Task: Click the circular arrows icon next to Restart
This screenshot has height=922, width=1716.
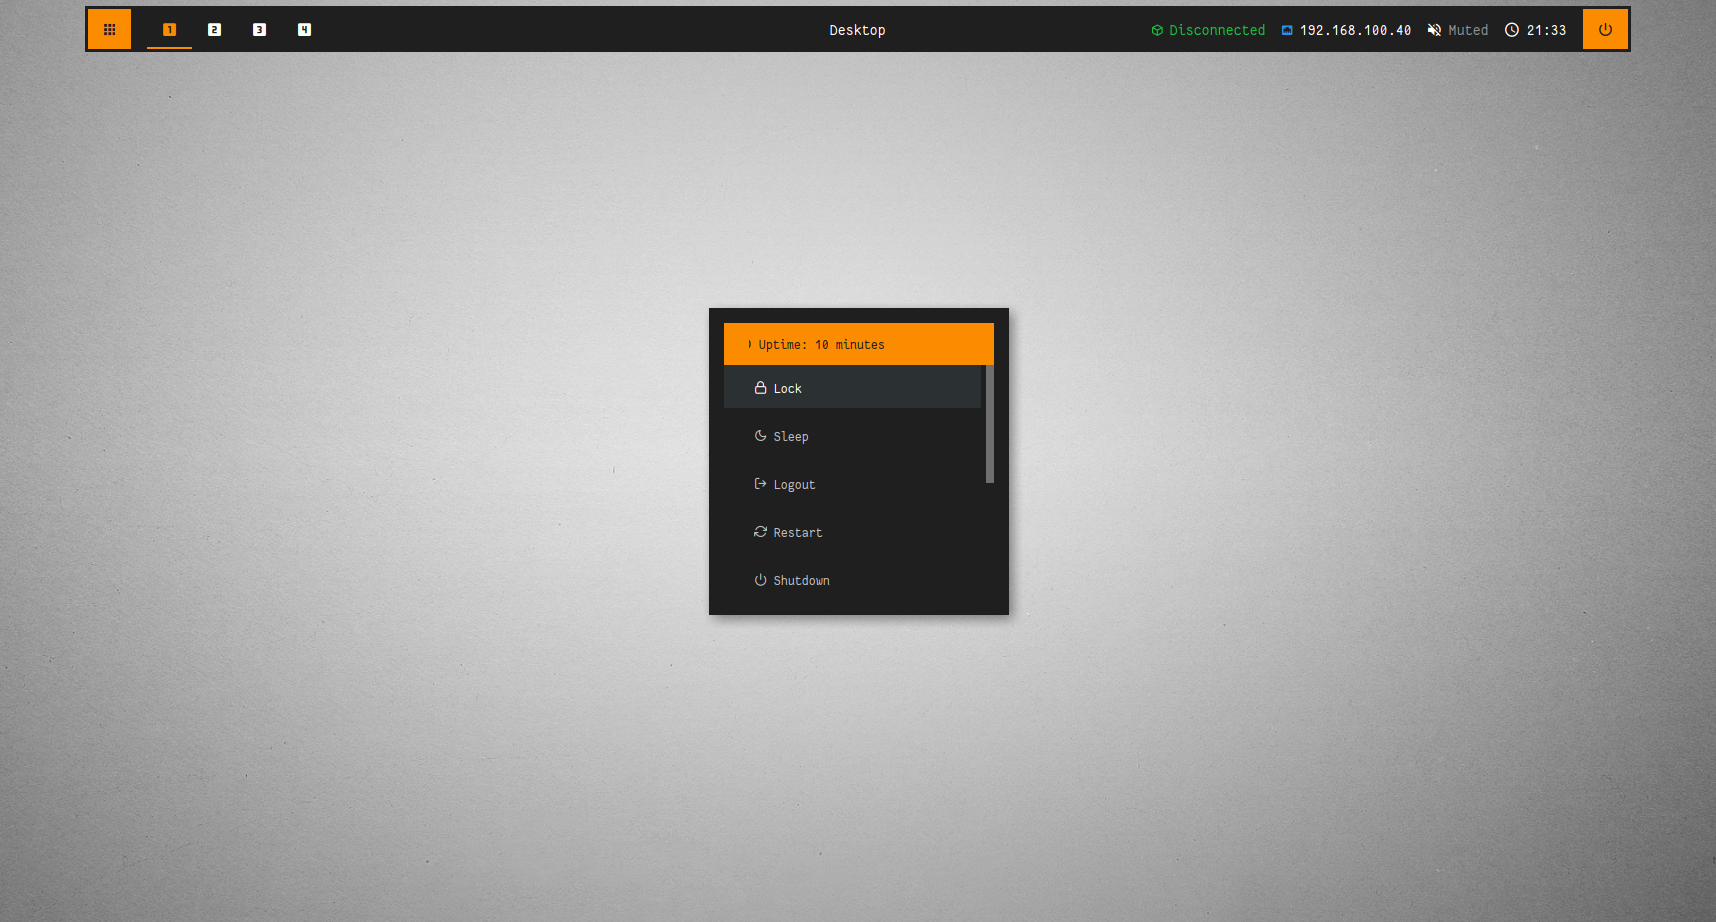Action: pos(761,531)
